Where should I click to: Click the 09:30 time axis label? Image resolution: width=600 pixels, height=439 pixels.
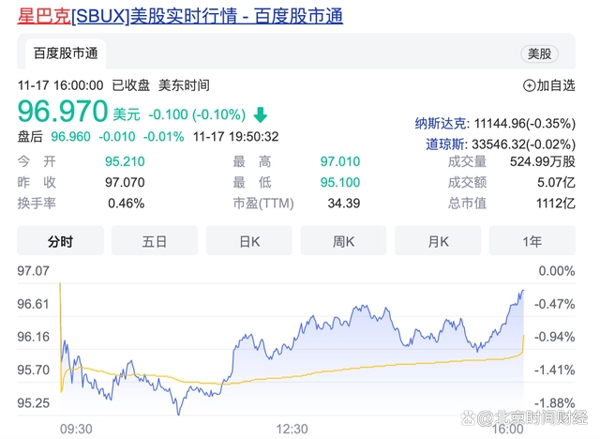(76, 429)
